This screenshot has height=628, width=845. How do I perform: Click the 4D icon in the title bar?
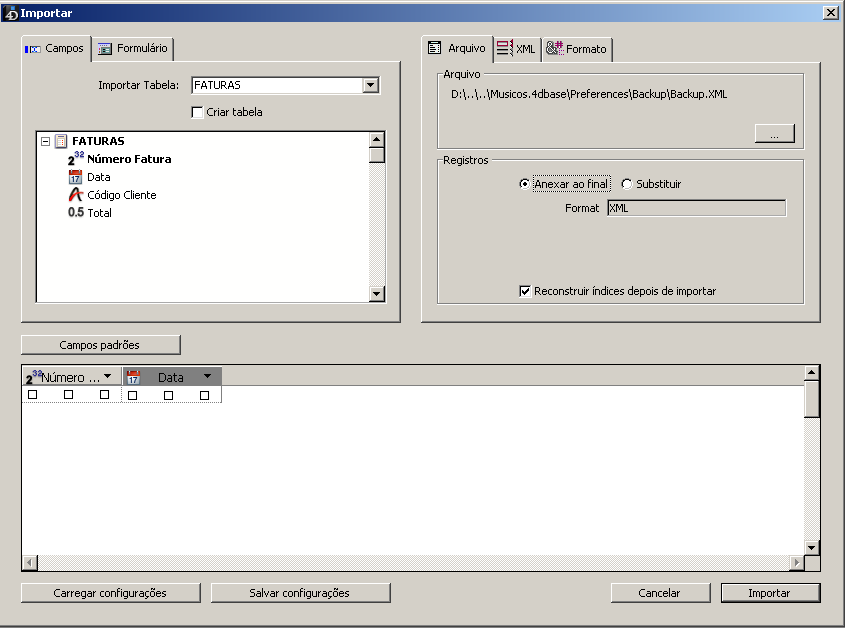[11, 12]
